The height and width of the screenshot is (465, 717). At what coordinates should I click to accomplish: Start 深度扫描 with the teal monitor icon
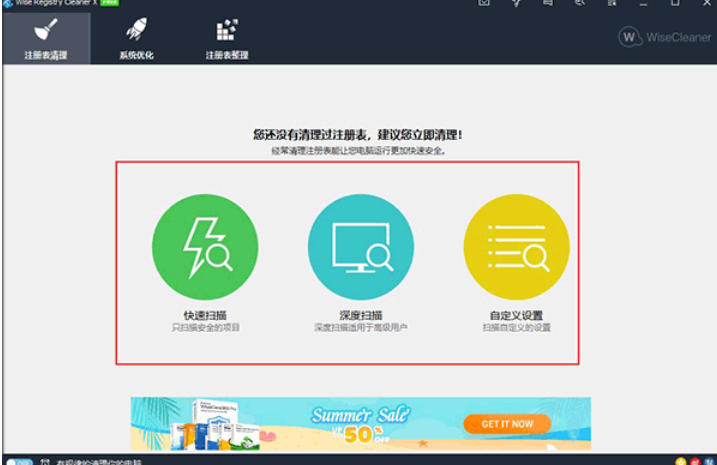(361, 247)
